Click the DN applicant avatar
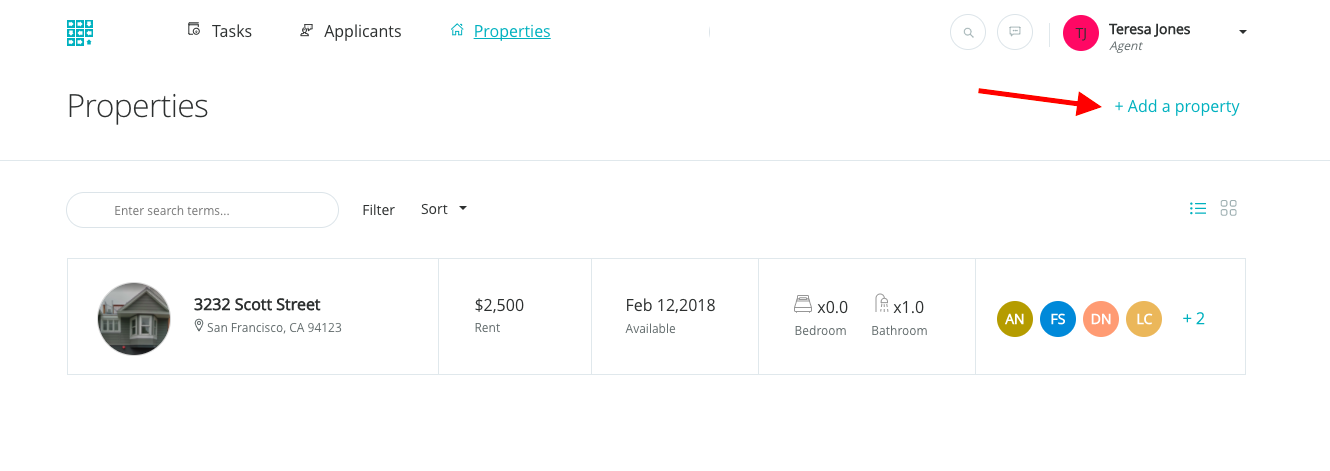 [x=1101, y=319]
